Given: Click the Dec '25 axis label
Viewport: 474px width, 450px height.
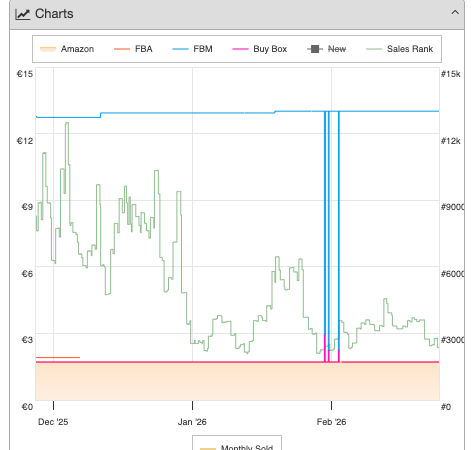Looking at the screenshot, I should point(53,422).
